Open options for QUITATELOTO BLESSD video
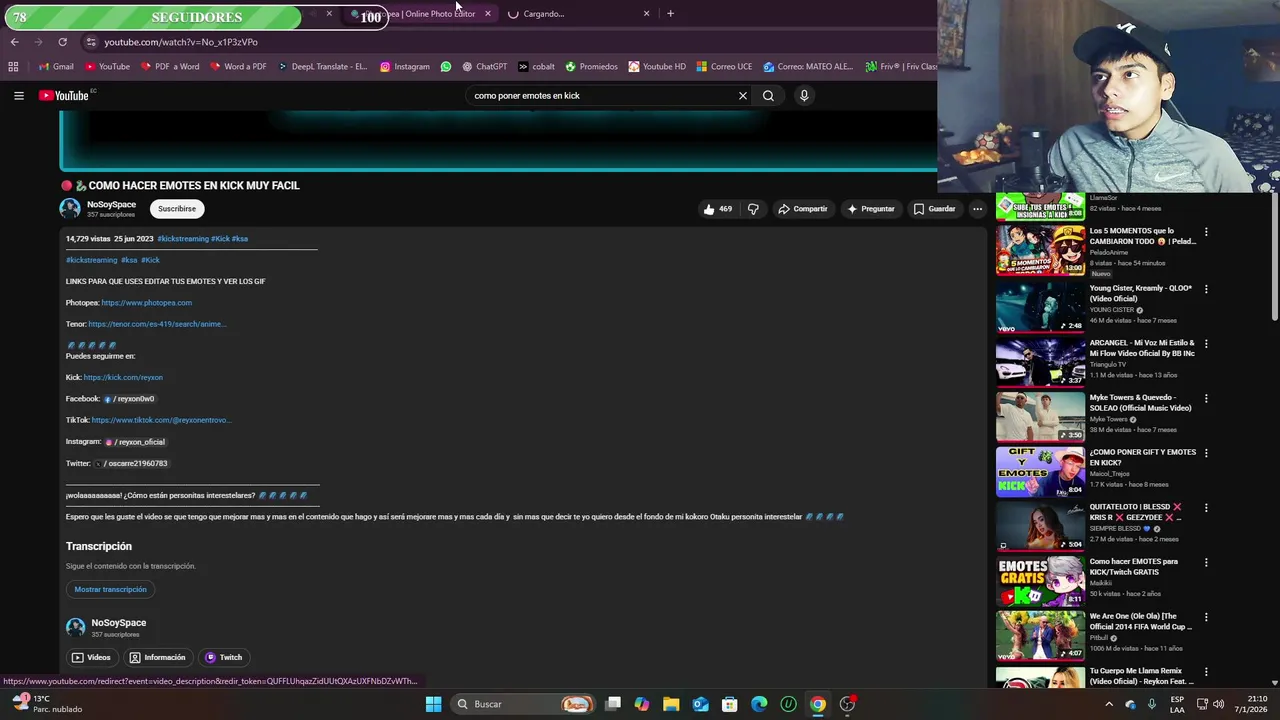 pyautogui.click(x=1206, y=508)
